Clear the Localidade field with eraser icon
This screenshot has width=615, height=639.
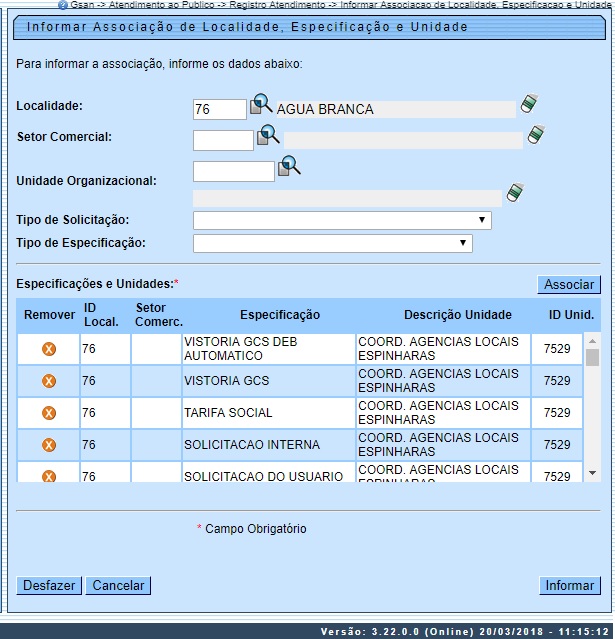[x=529, y=103]
